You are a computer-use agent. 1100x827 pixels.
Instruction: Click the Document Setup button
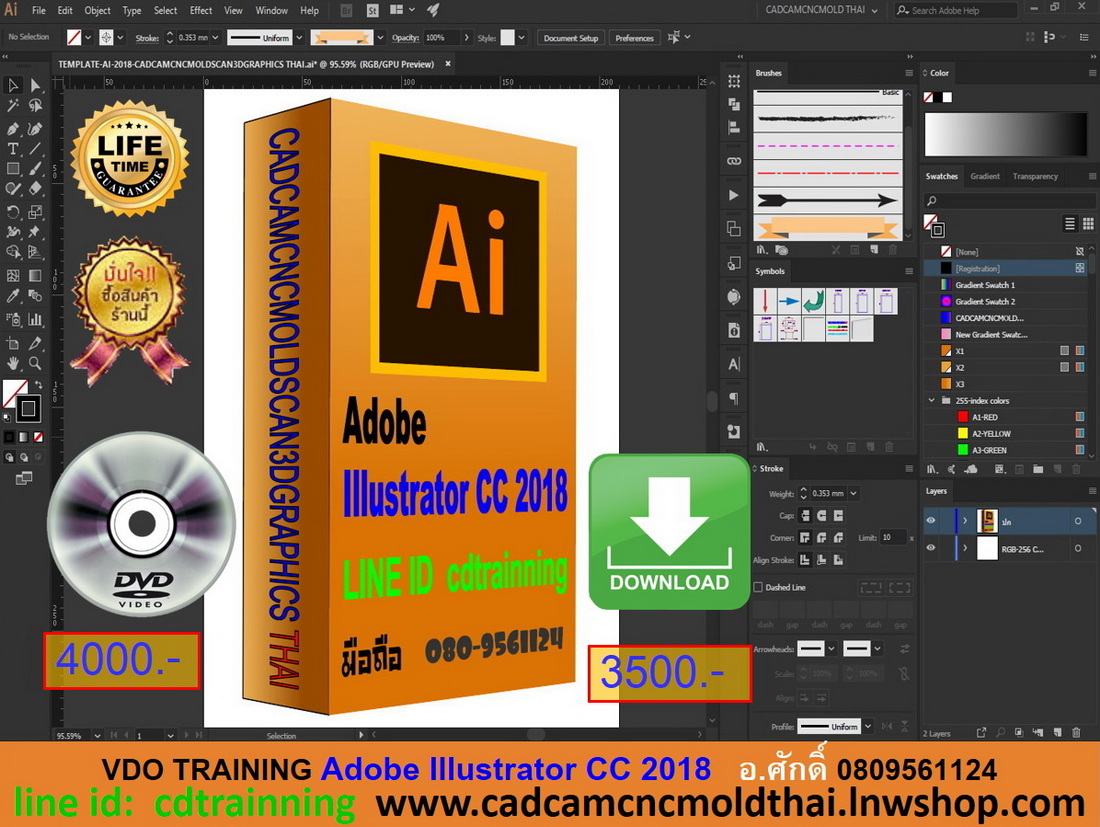click(570, 37)
